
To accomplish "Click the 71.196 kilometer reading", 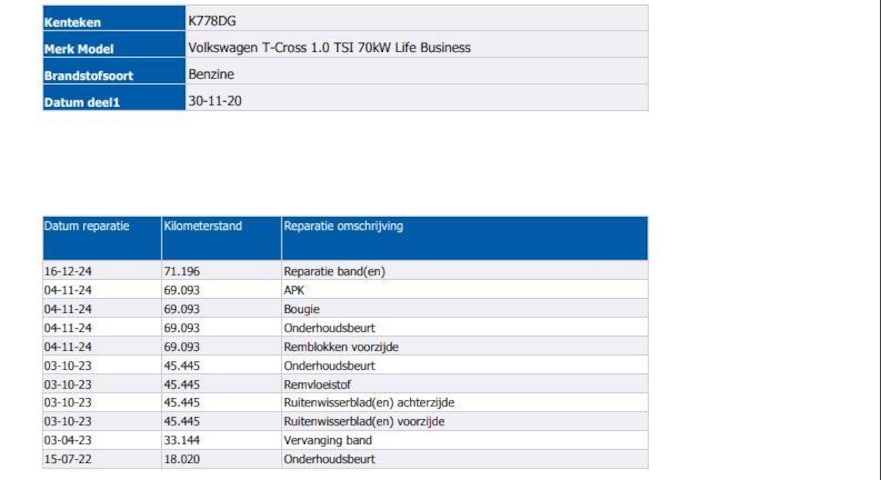I will click(181, 271).
